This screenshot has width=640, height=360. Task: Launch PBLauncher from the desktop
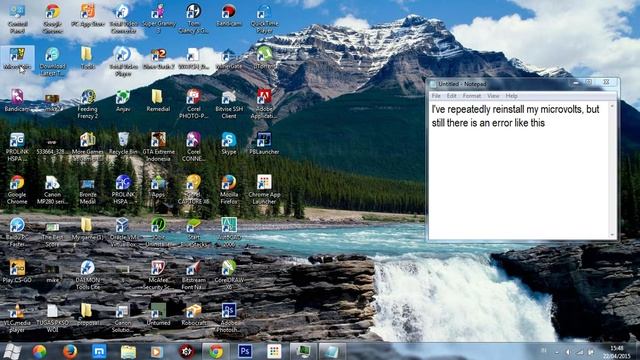(264, 143)
